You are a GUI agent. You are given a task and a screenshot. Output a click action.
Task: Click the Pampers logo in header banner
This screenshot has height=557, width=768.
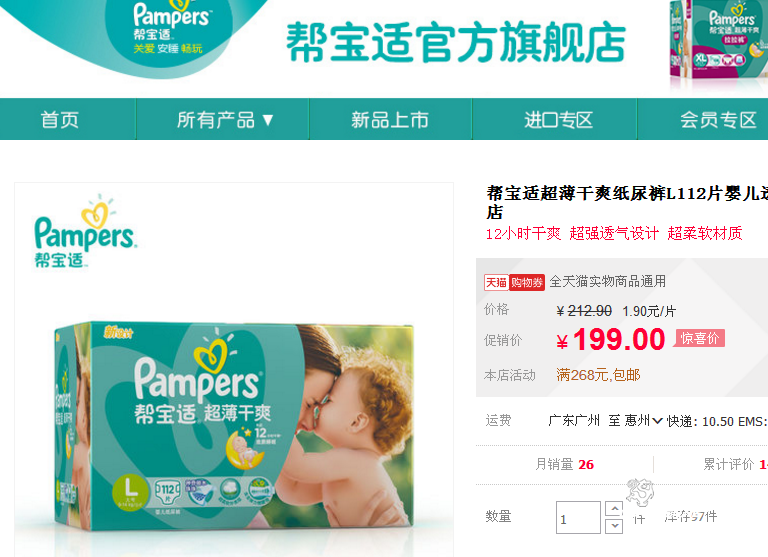coord(170,28)
